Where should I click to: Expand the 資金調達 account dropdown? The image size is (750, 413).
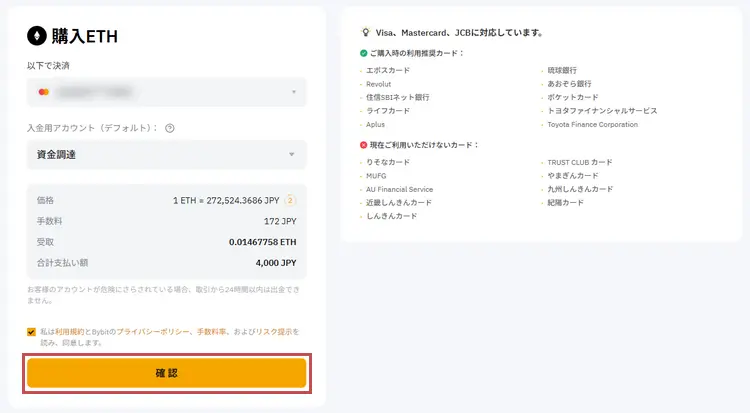(166, 155)
